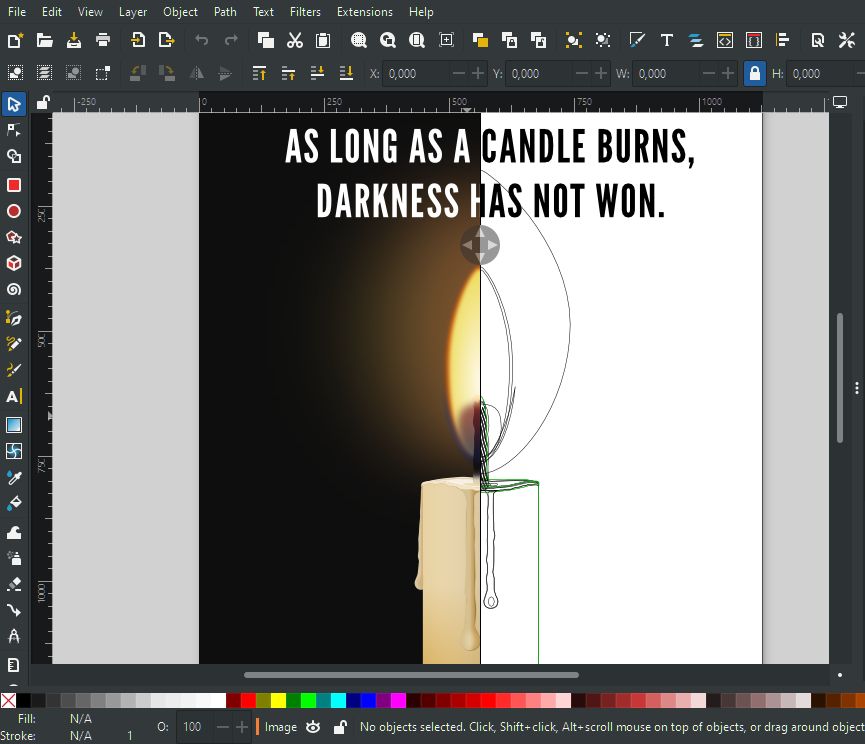Print the document icon
This screenshot has width=865, height=744.
pos(103,40)
